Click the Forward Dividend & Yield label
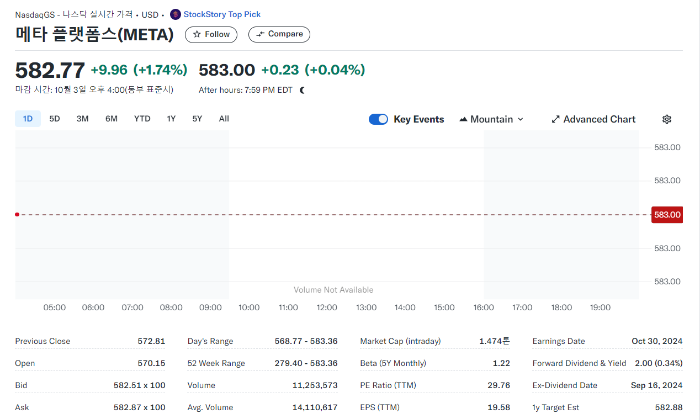The width and height of the screenshot is (700, 420). 579,363
